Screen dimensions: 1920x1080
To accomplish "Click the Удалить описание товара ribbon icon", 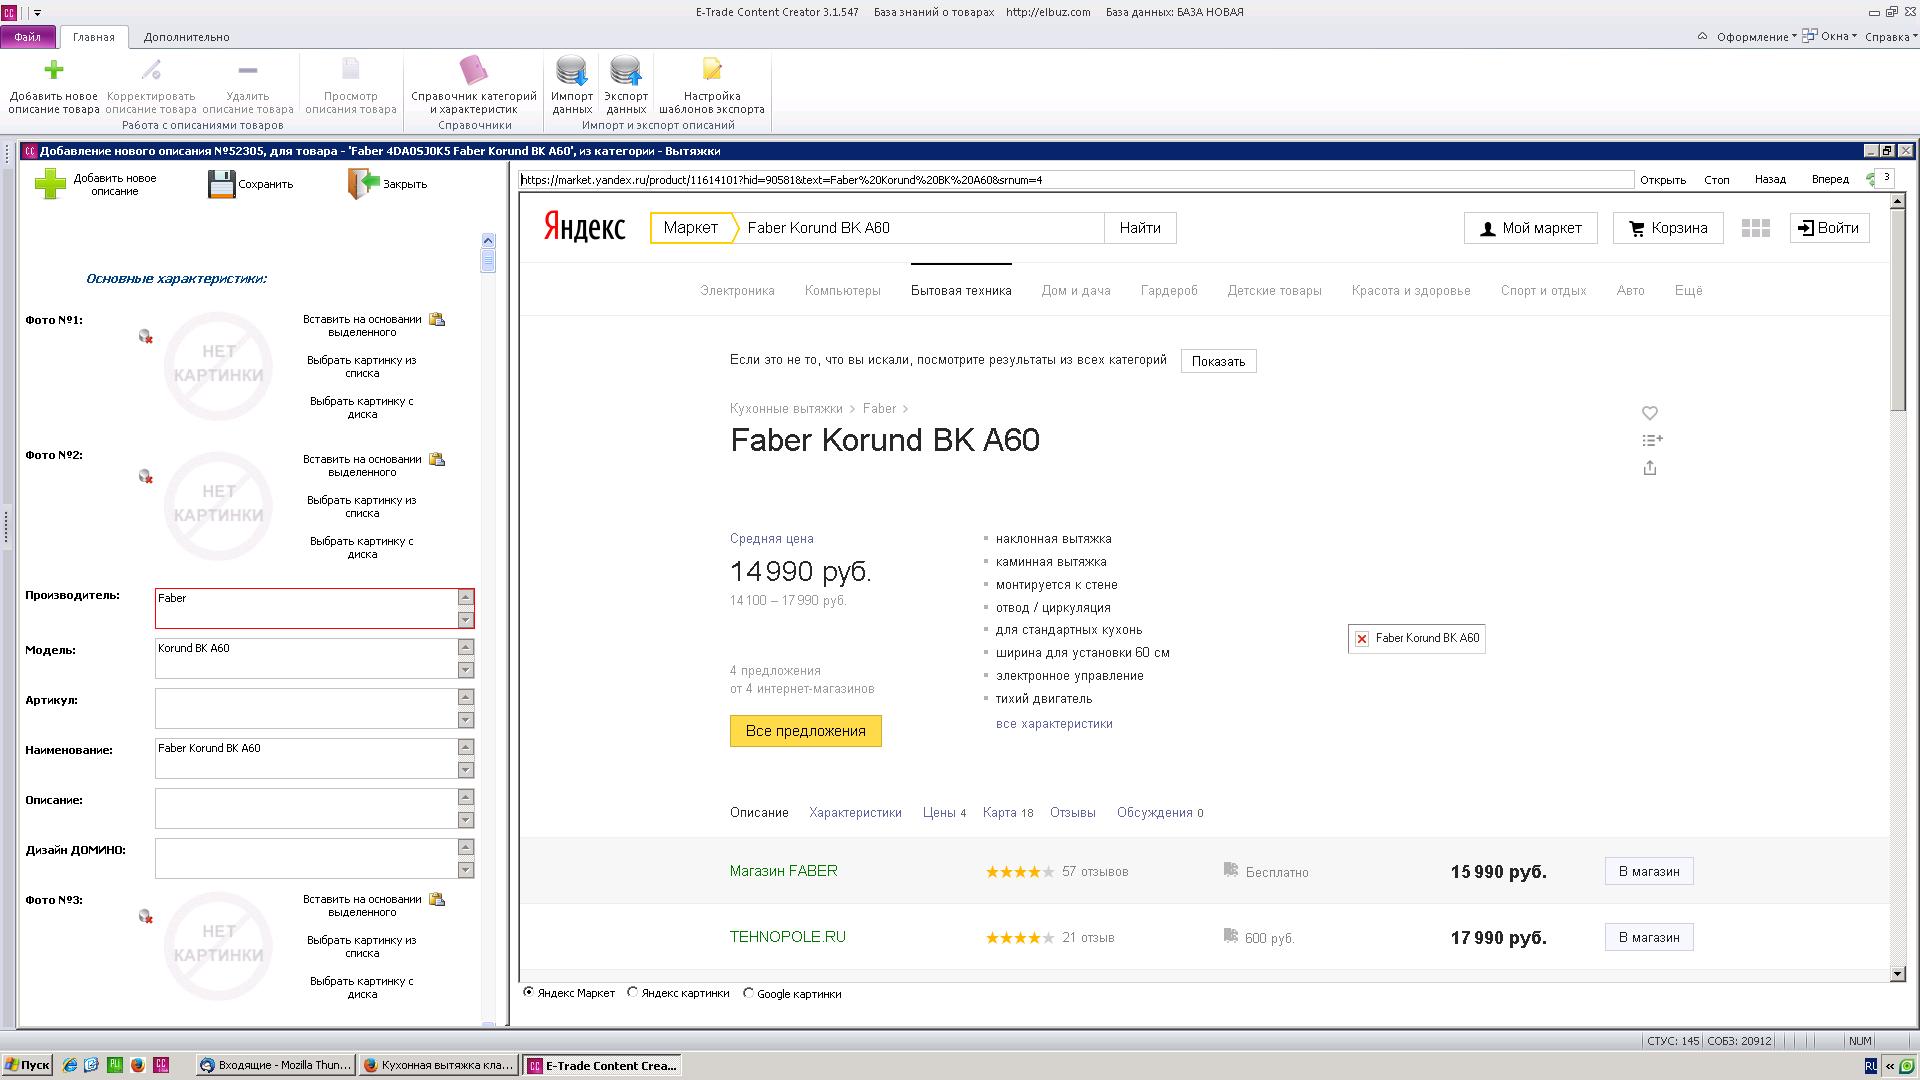I will point(248,70).
